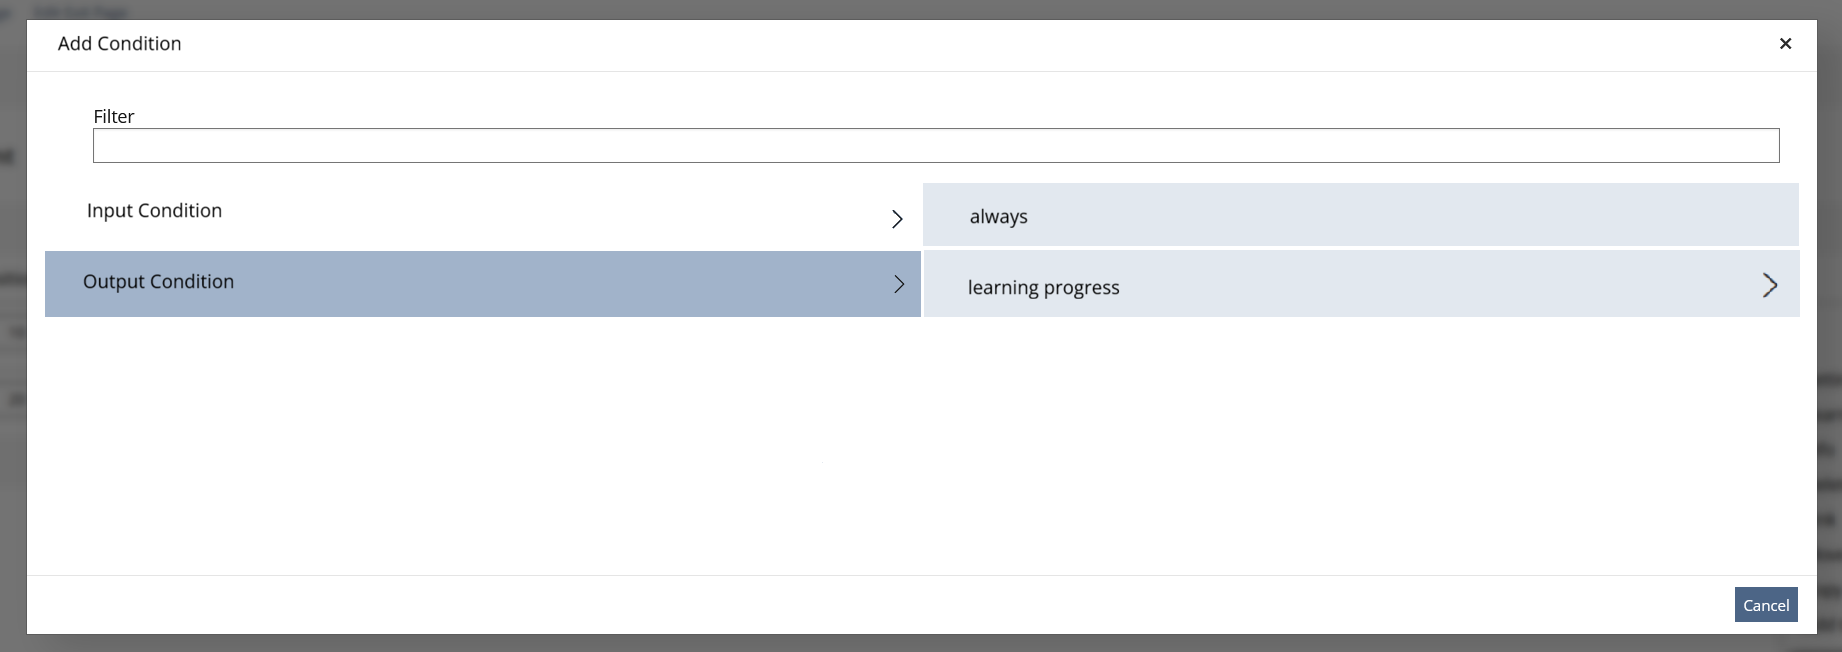Expand the Input Condition category
The height and width of the screenshot is (652, 1842).
(483, 215)
